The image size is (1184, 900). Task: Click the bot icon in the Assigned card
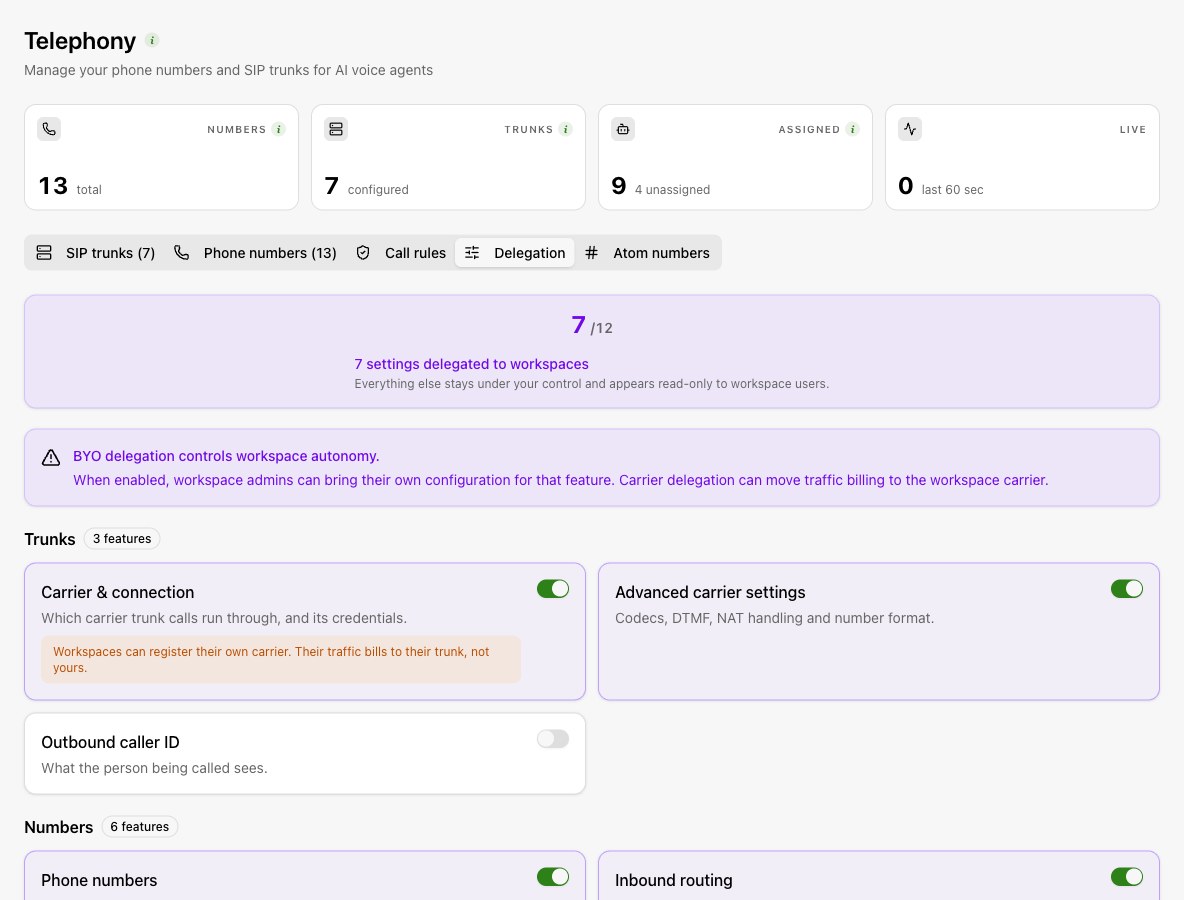click(623, 129)
